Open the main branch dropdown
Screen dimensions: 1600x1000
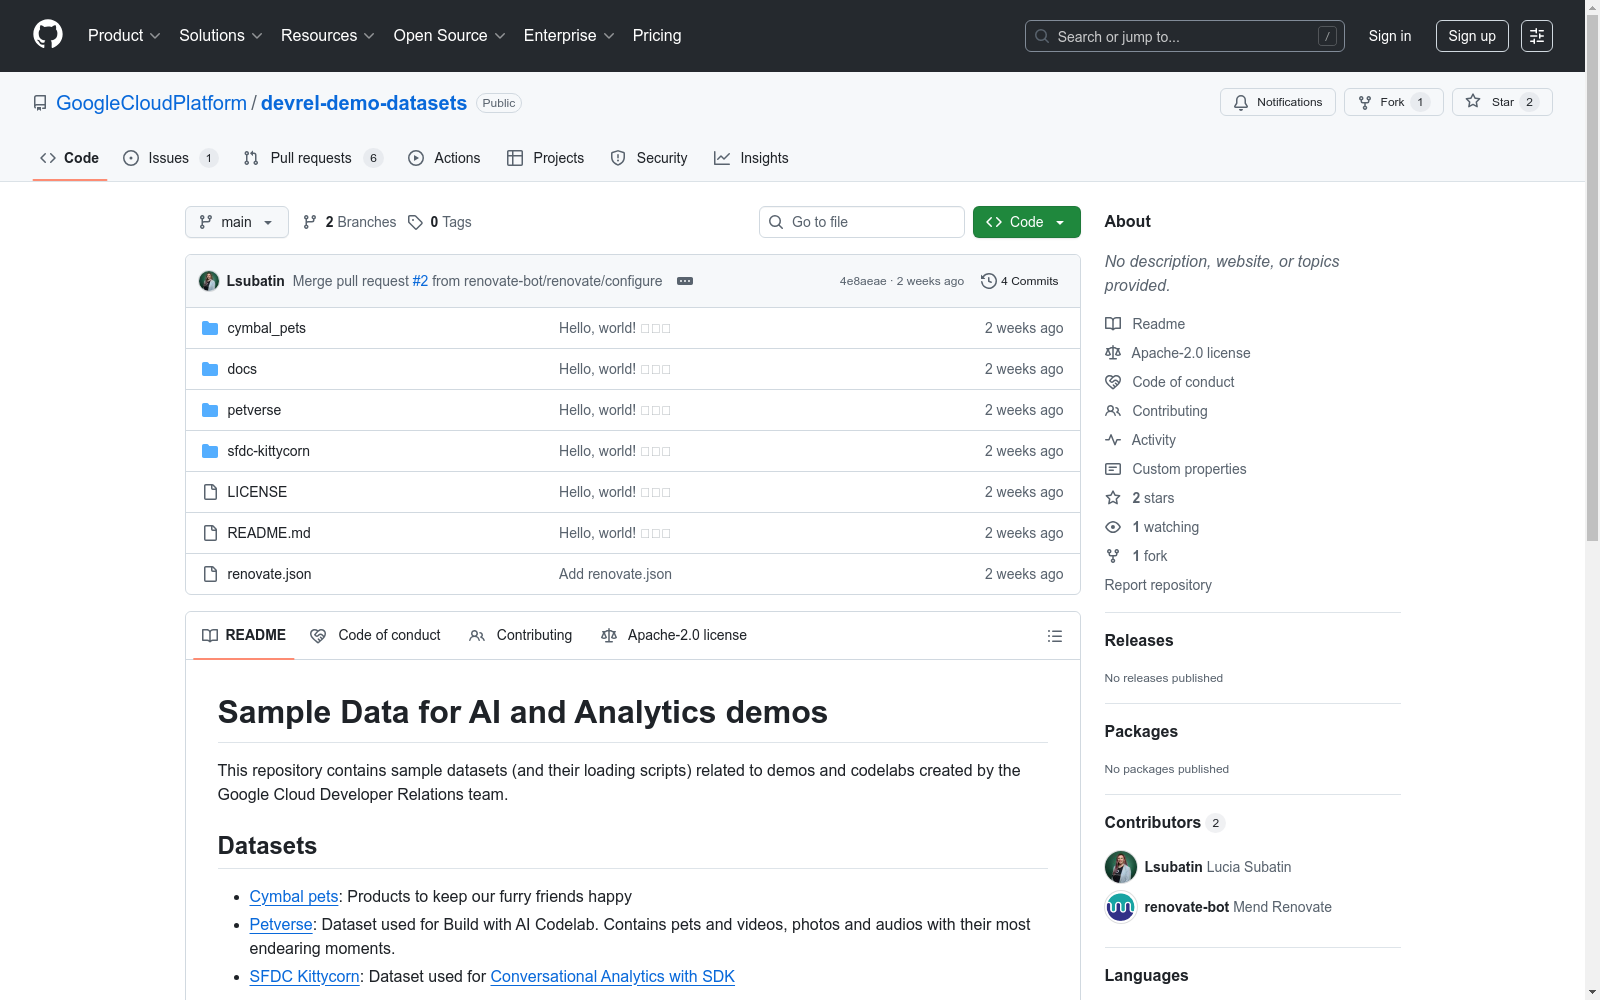(x=237, y=222)
